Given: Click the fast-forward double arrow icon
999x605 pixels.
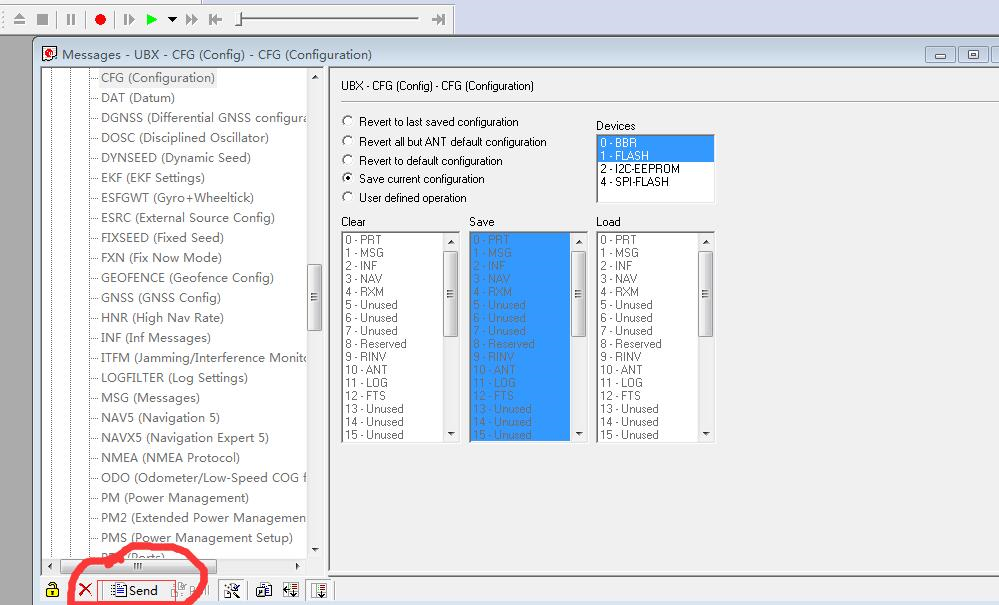Looking at the screenshot, I should click(x=192, y=19).
